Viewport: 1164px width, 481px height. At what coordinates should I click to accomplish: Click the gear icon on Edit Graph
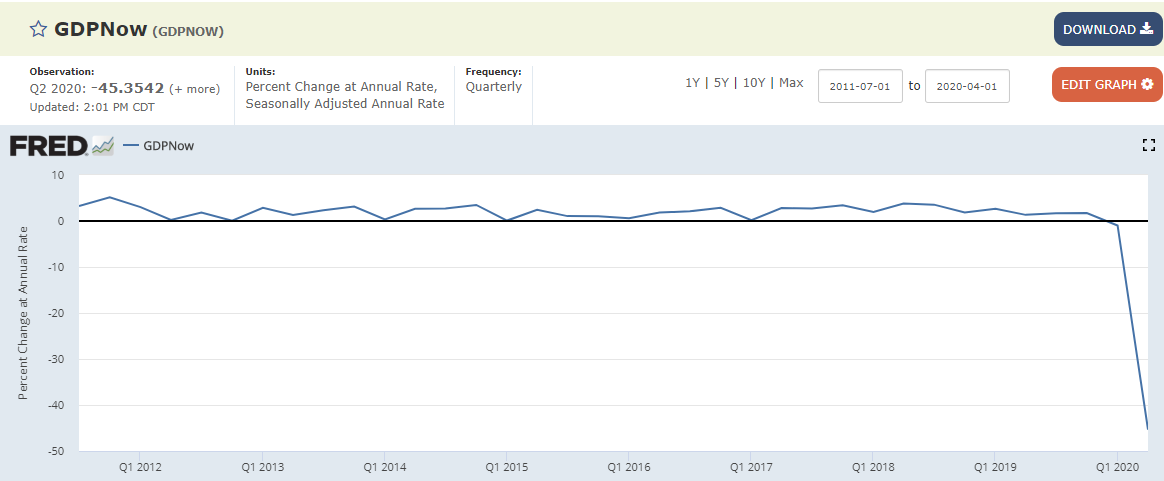point(1147,84)
